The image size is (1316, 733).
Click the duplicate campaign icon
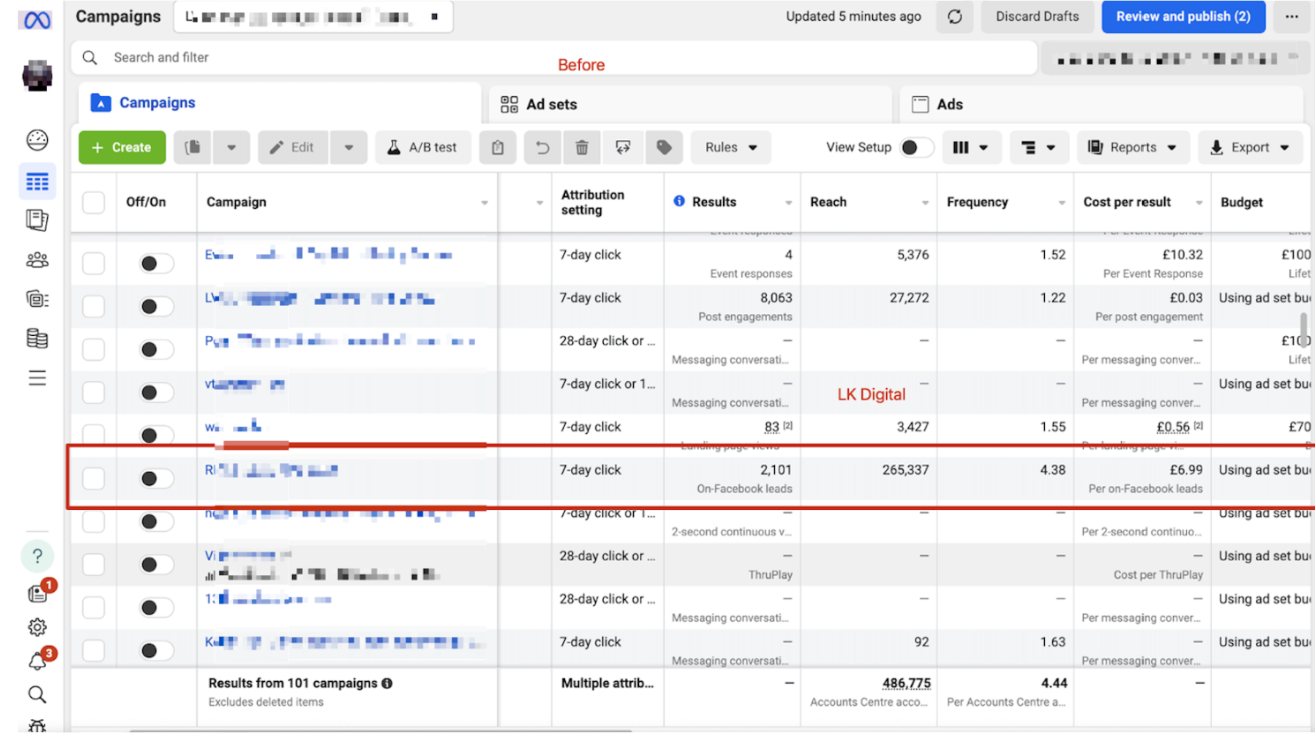pyautogui.click(x=193, y=147)
